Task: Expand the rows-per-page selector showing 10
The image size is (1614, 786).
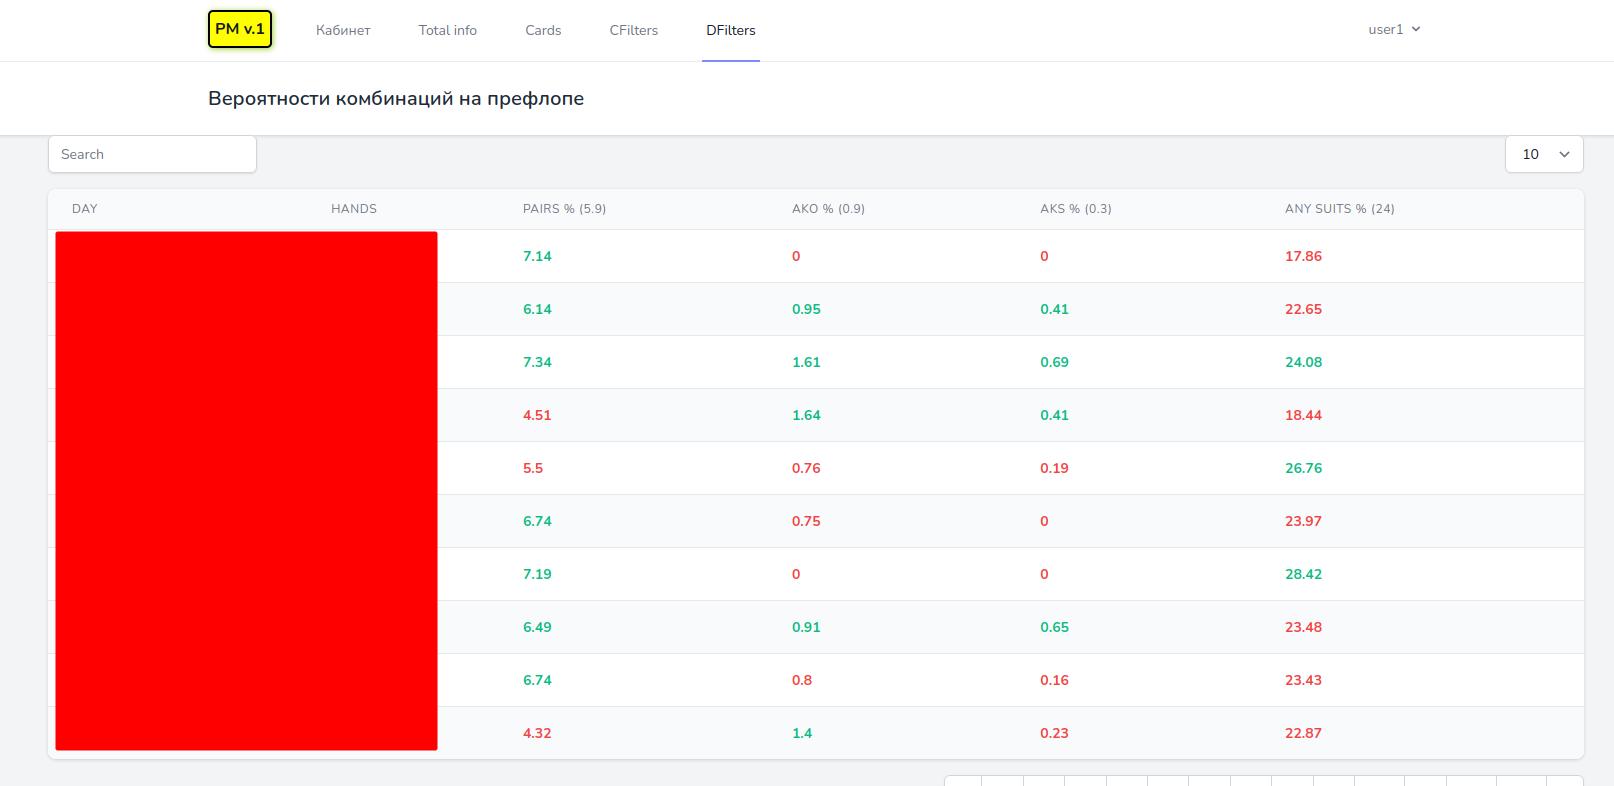Action: point(1544,154)
